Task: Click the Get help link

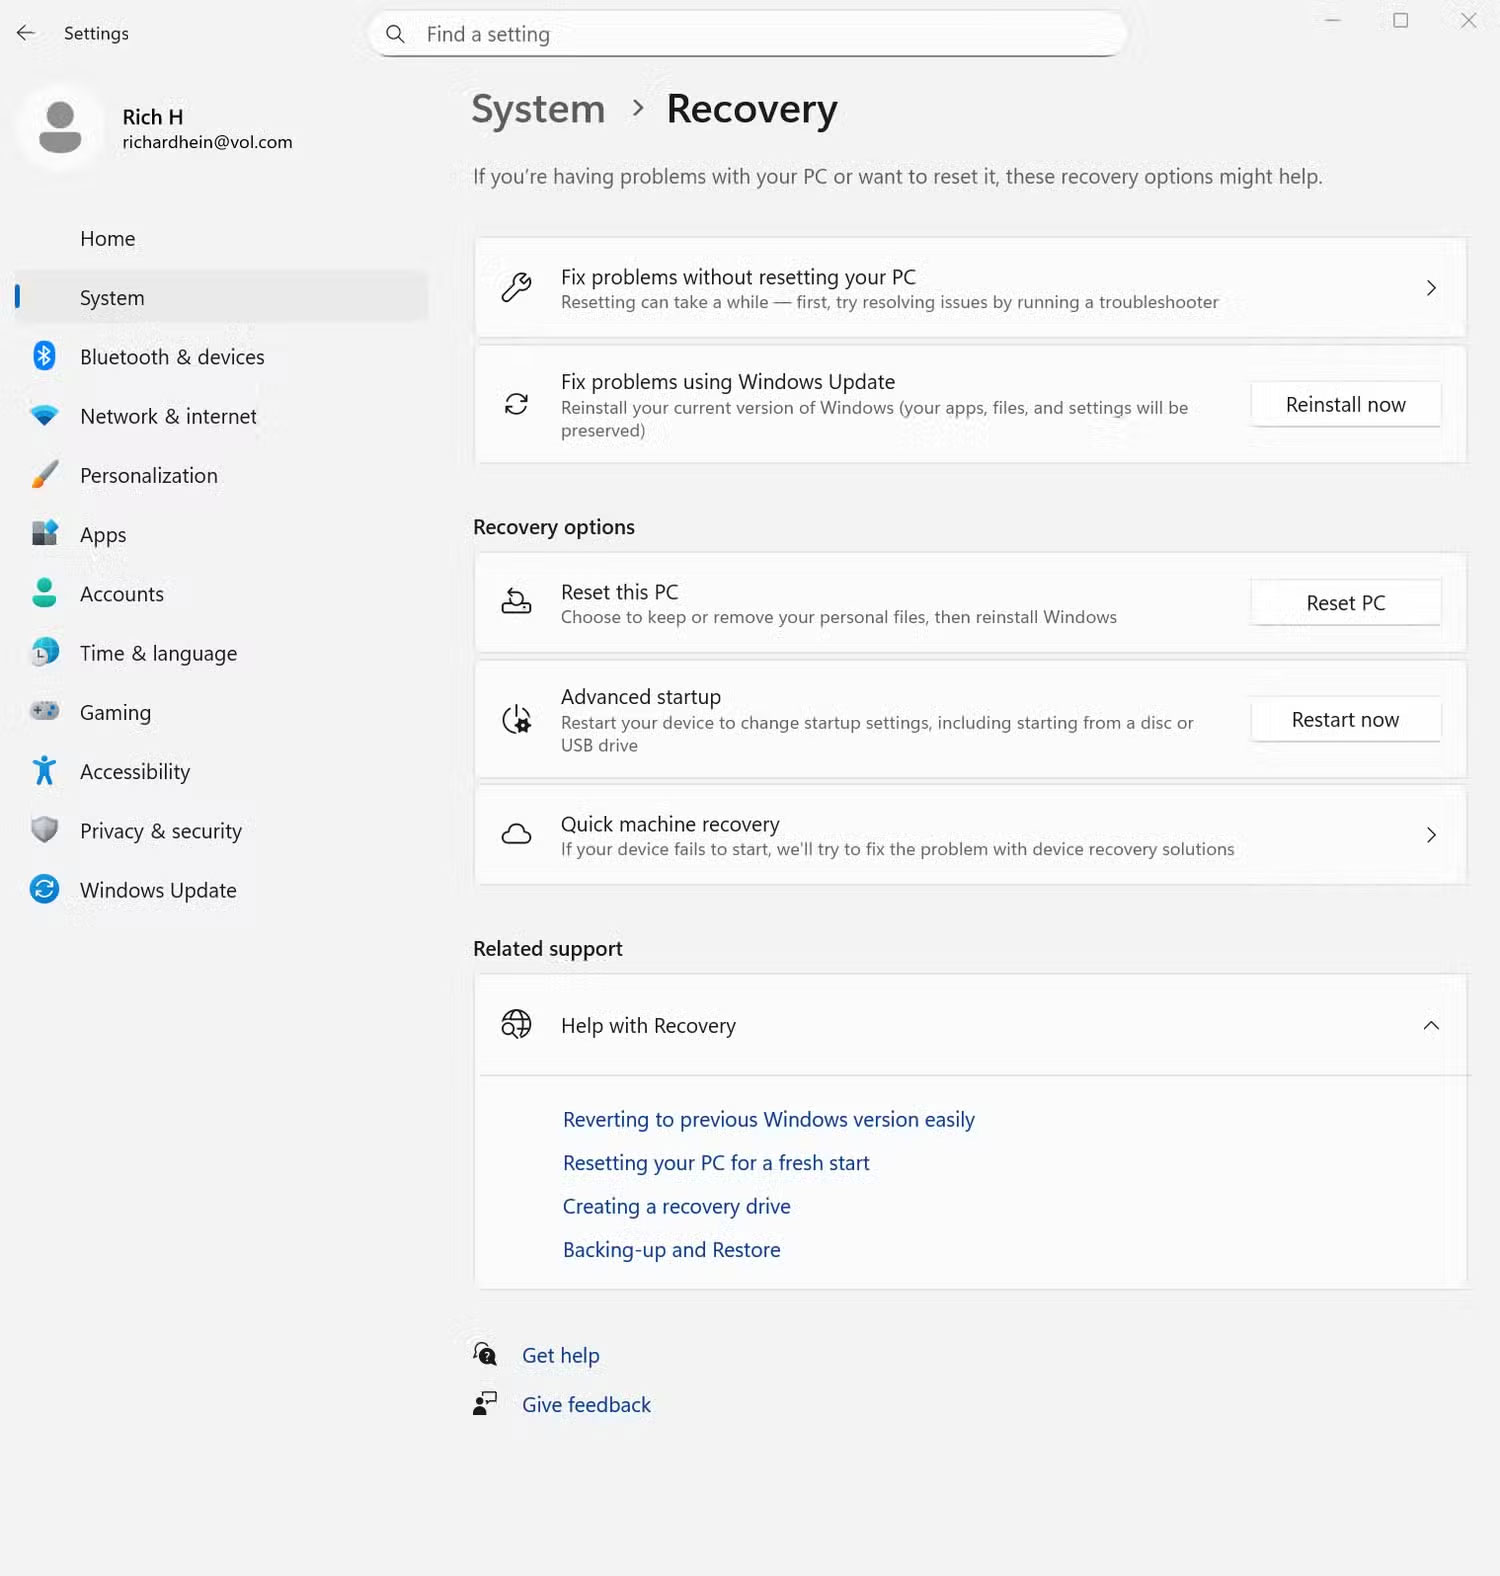Action: click(x=560, y=1355)
